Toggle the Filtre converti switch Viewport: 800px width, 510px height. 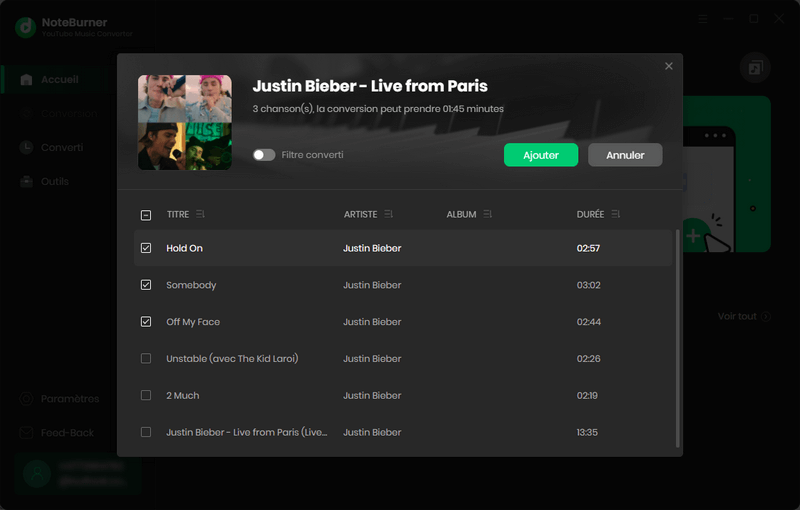(x=264, y=155)
